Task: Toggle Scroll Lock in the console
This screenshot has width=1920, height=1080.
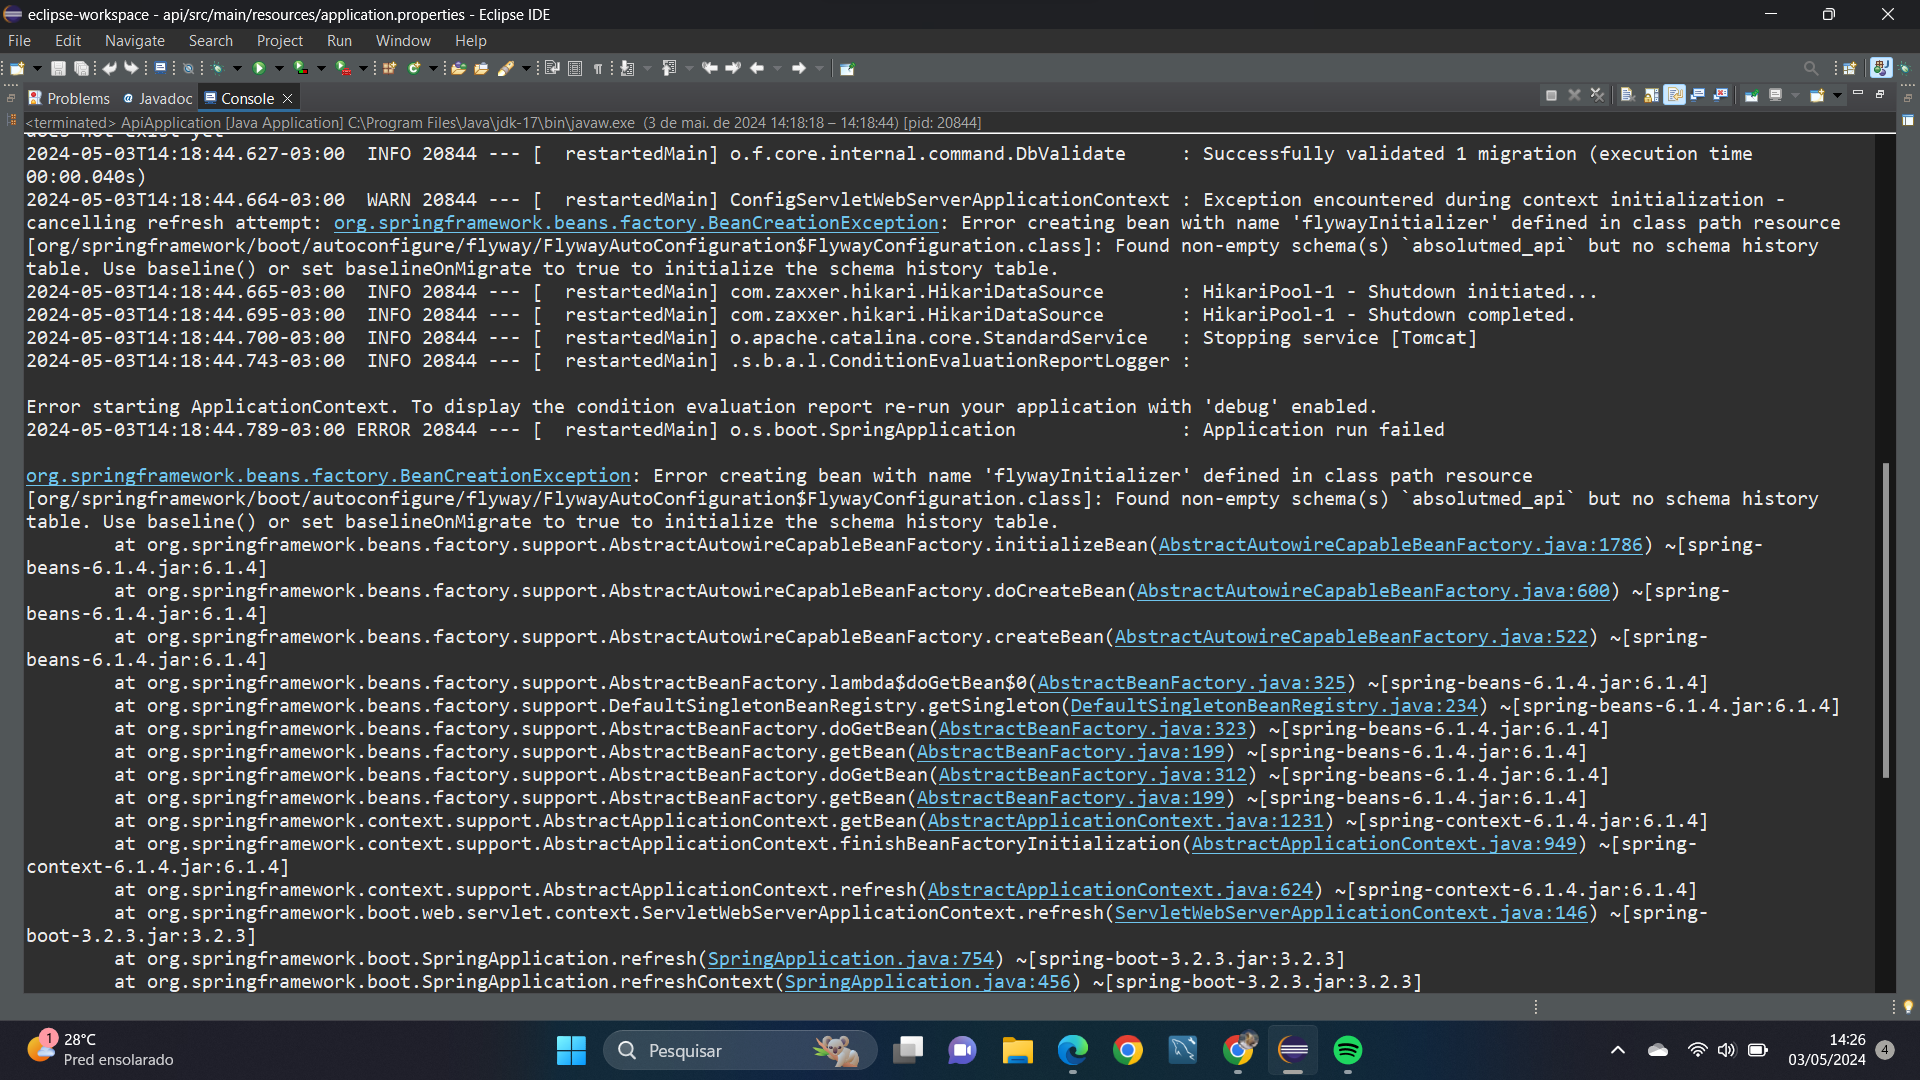Action: click(x=1651, y=95)
